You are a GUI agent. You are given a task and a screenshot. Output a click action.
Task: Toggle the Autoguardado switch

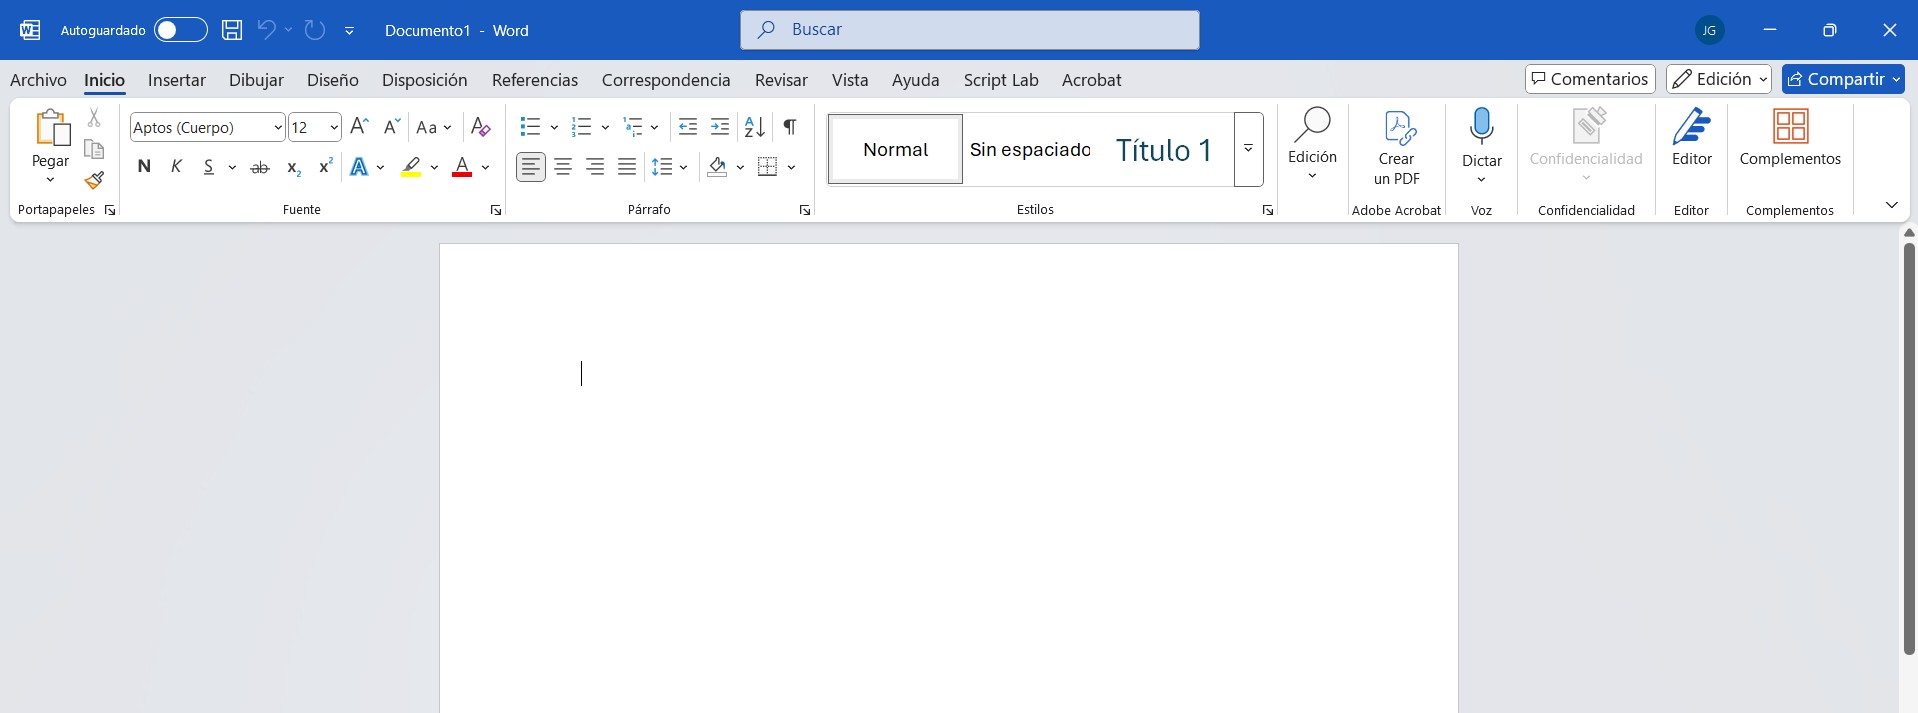[180, 30]
